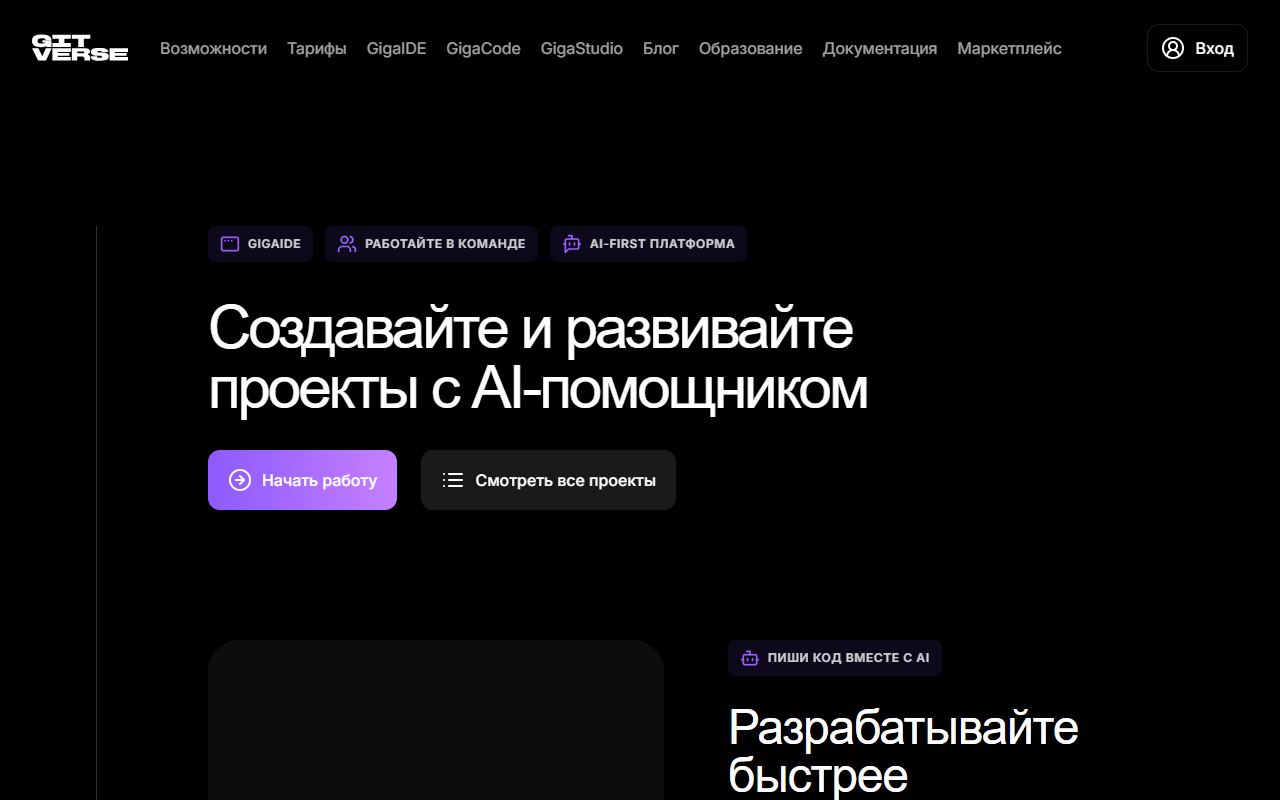Screen dimensions: 1280x800
Task: Click the Вход login button
Action: [x=1197, y=48]
